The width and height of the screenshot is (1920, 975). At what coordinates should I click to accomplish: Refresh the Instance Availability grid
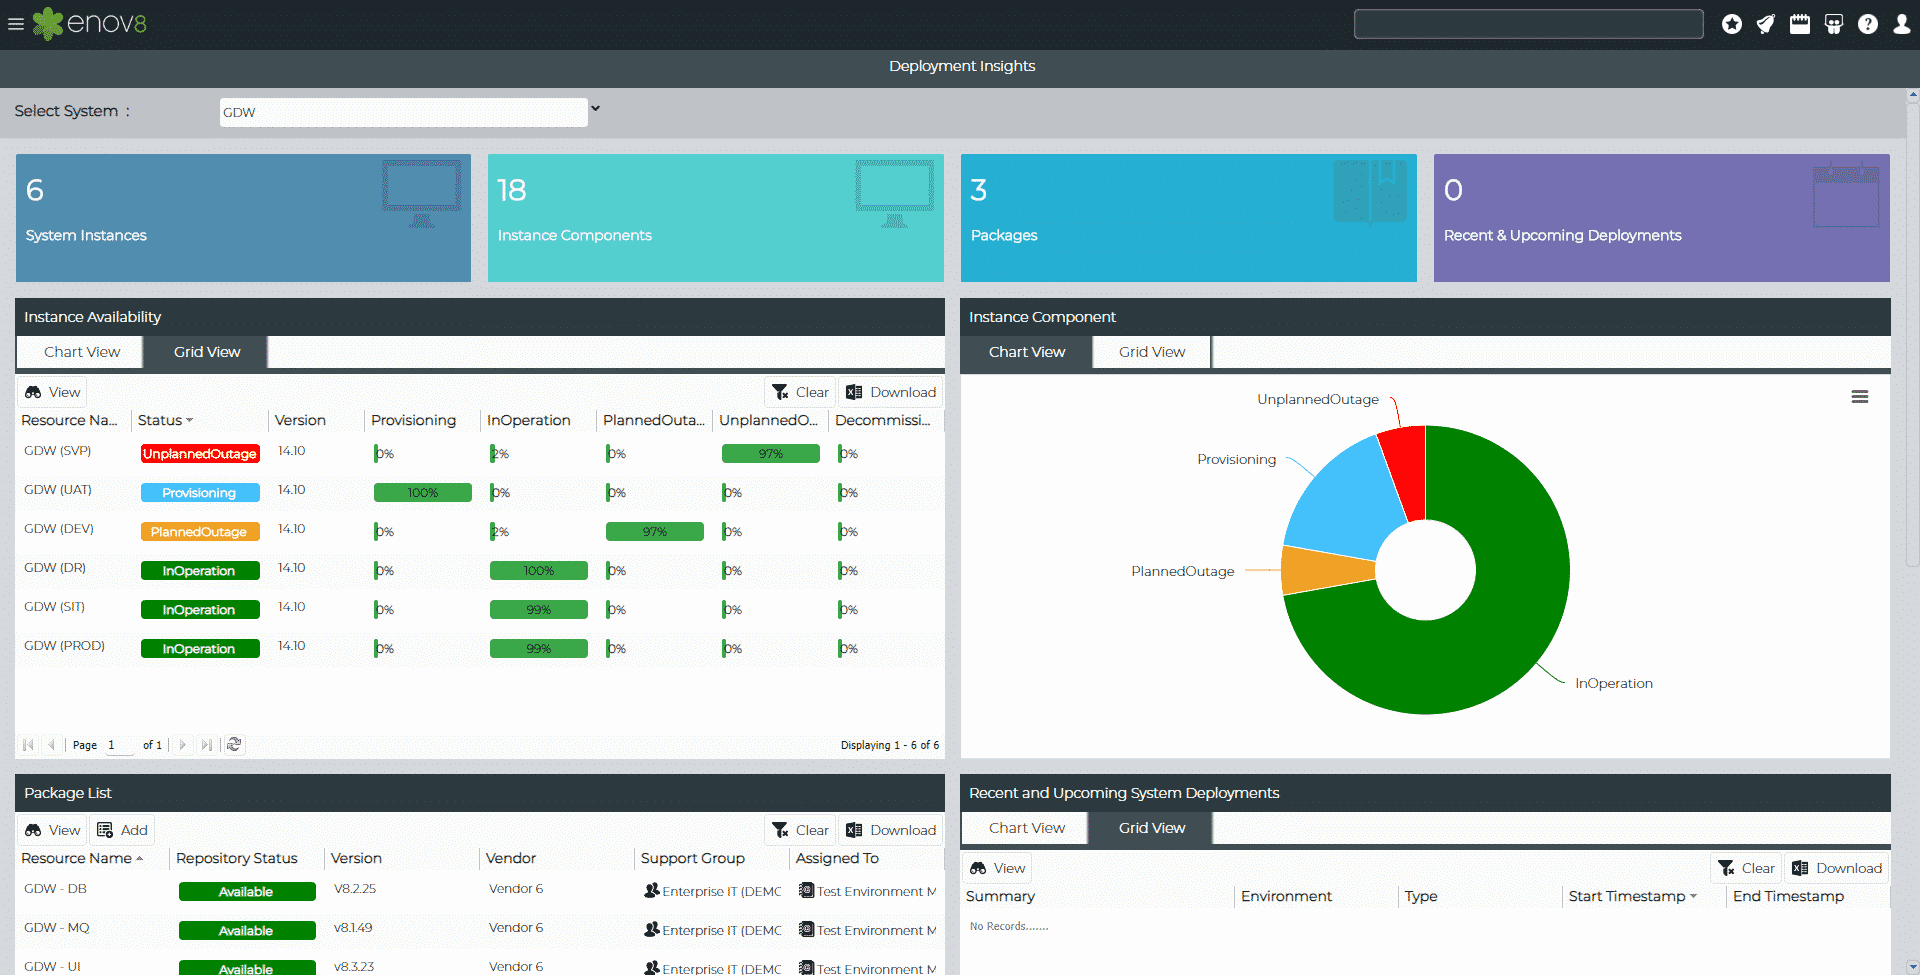coord(234,745)
